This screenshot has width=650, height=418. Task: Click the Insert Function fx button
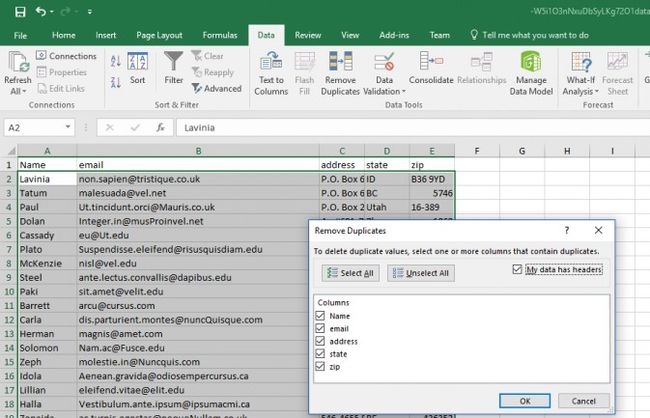coord(160,128)
